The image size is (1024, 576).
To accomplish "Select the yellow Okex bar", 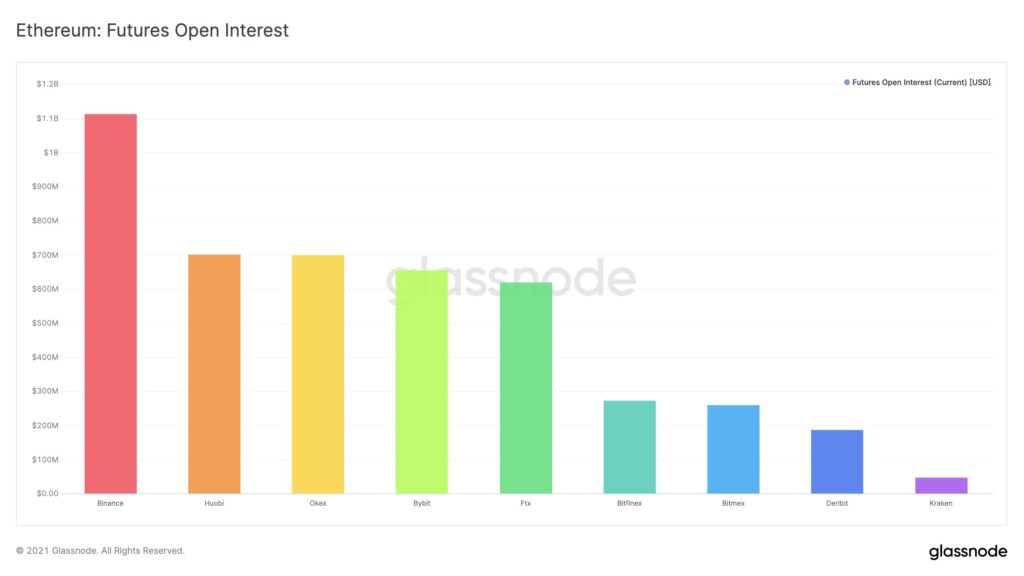I will 318,374.
